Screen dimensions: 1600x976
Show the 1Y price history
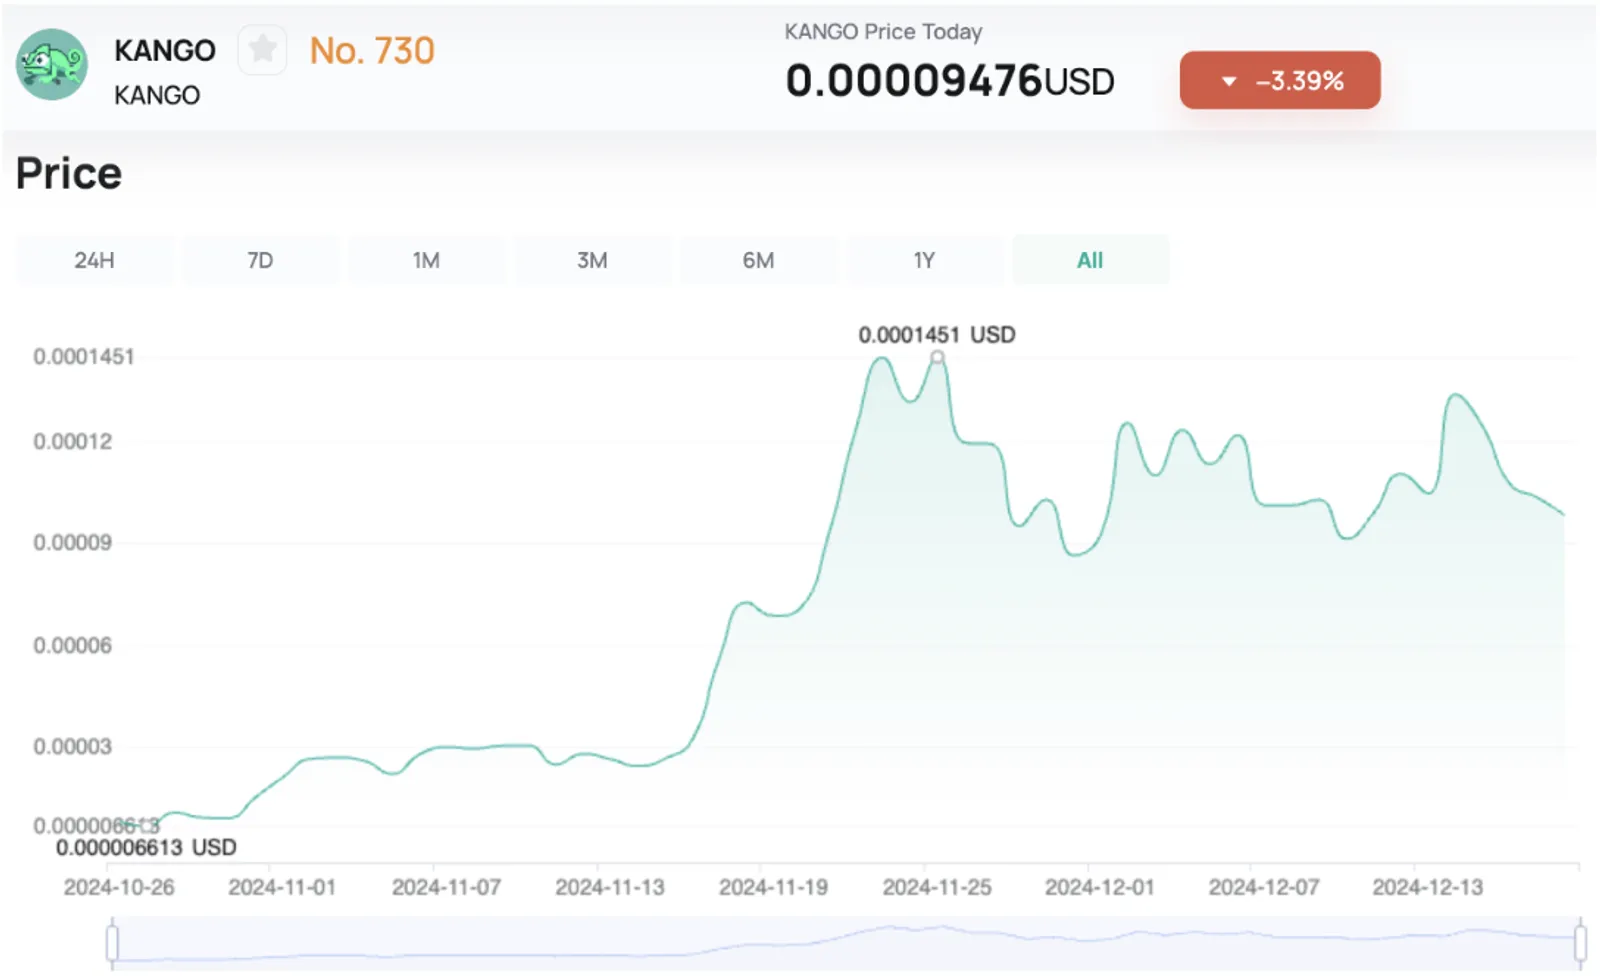pyautogui.click(x=924, y=260)
